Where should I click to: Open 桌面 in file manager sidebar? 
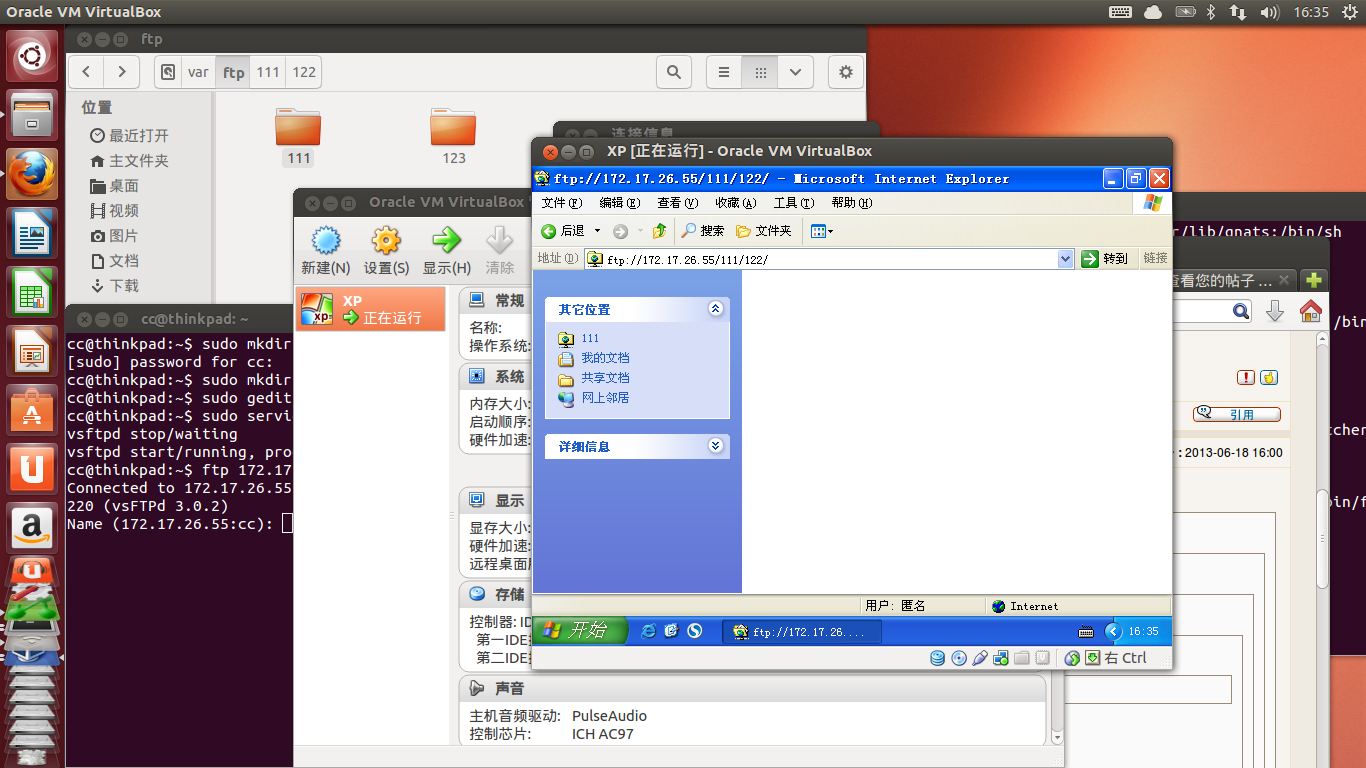(115, 185)
